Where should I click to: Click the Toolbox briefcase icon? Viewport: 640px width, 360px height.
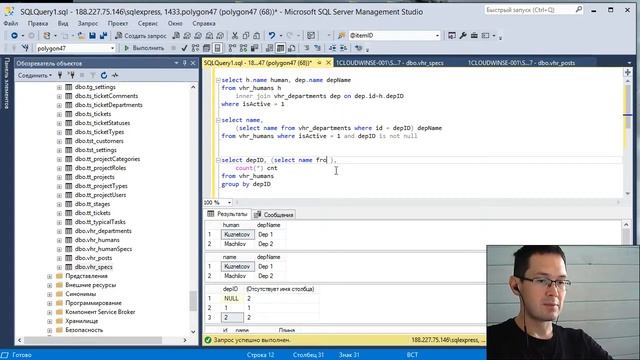(x=474, y=36)
